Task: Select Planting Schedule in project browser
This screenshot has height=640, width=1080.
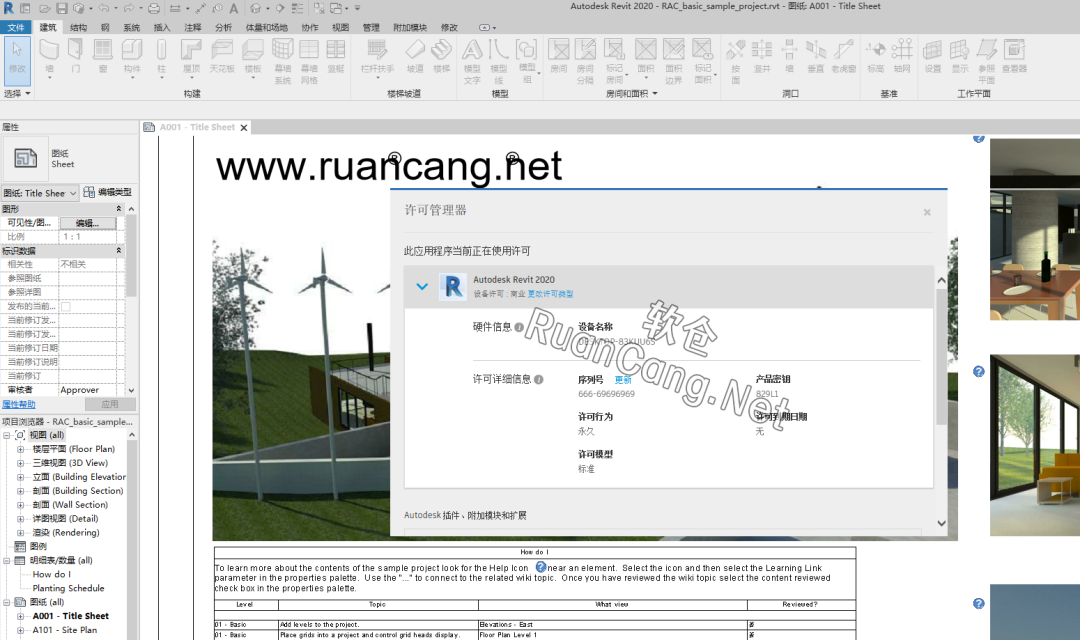Action: click(x=68, y=588)
